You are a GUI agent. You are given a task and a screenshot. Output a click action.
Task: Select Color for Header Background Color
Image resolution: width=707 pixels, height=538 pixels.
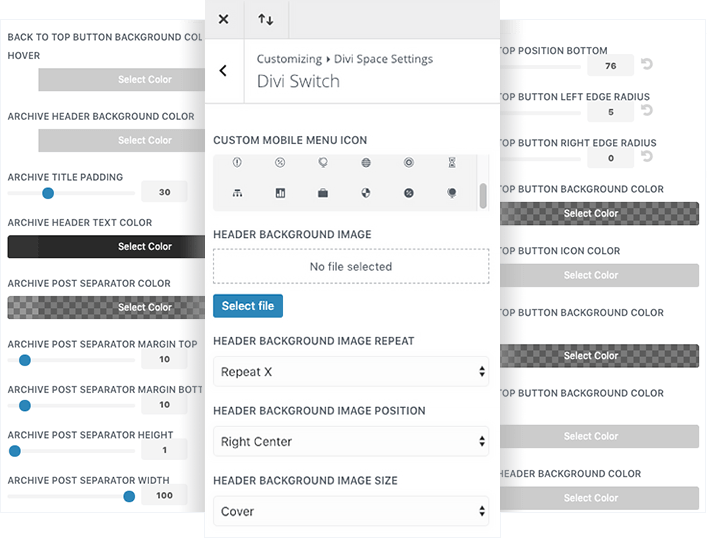click(599, 498)
